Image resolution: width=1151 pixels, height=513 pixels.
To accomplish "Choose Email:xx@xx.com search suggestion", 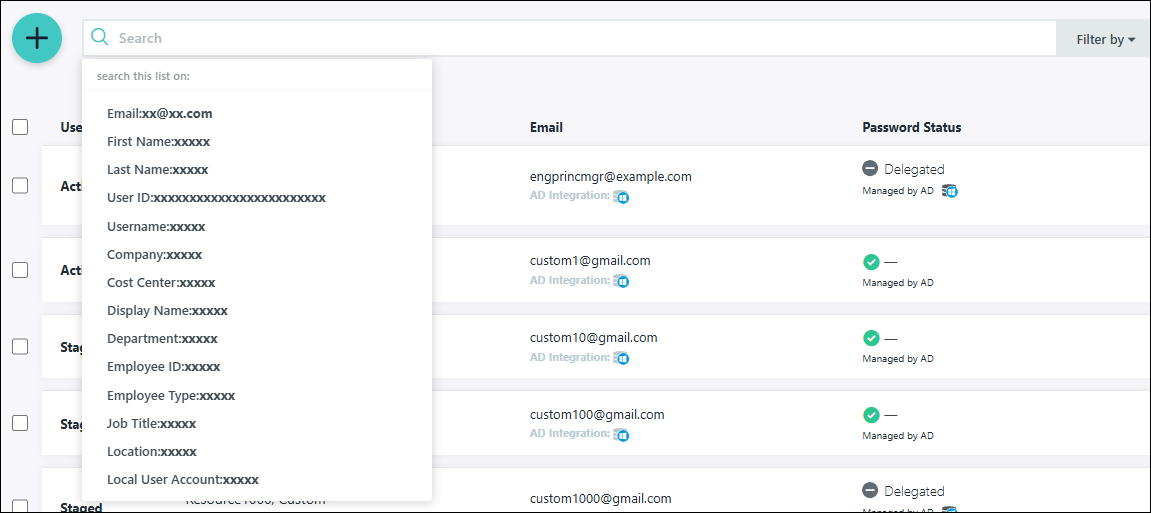I will click(160, 114).
